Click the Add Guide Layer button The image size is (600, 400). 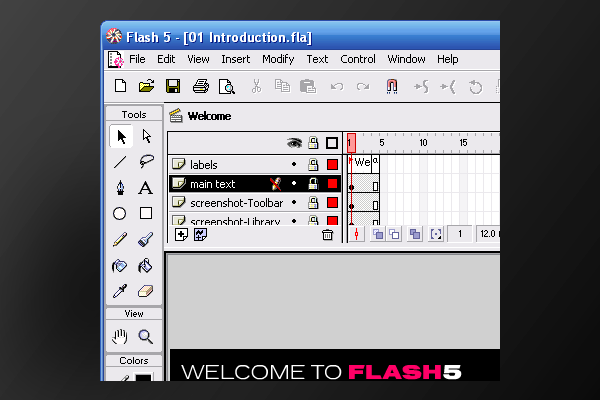coord(201,234)
